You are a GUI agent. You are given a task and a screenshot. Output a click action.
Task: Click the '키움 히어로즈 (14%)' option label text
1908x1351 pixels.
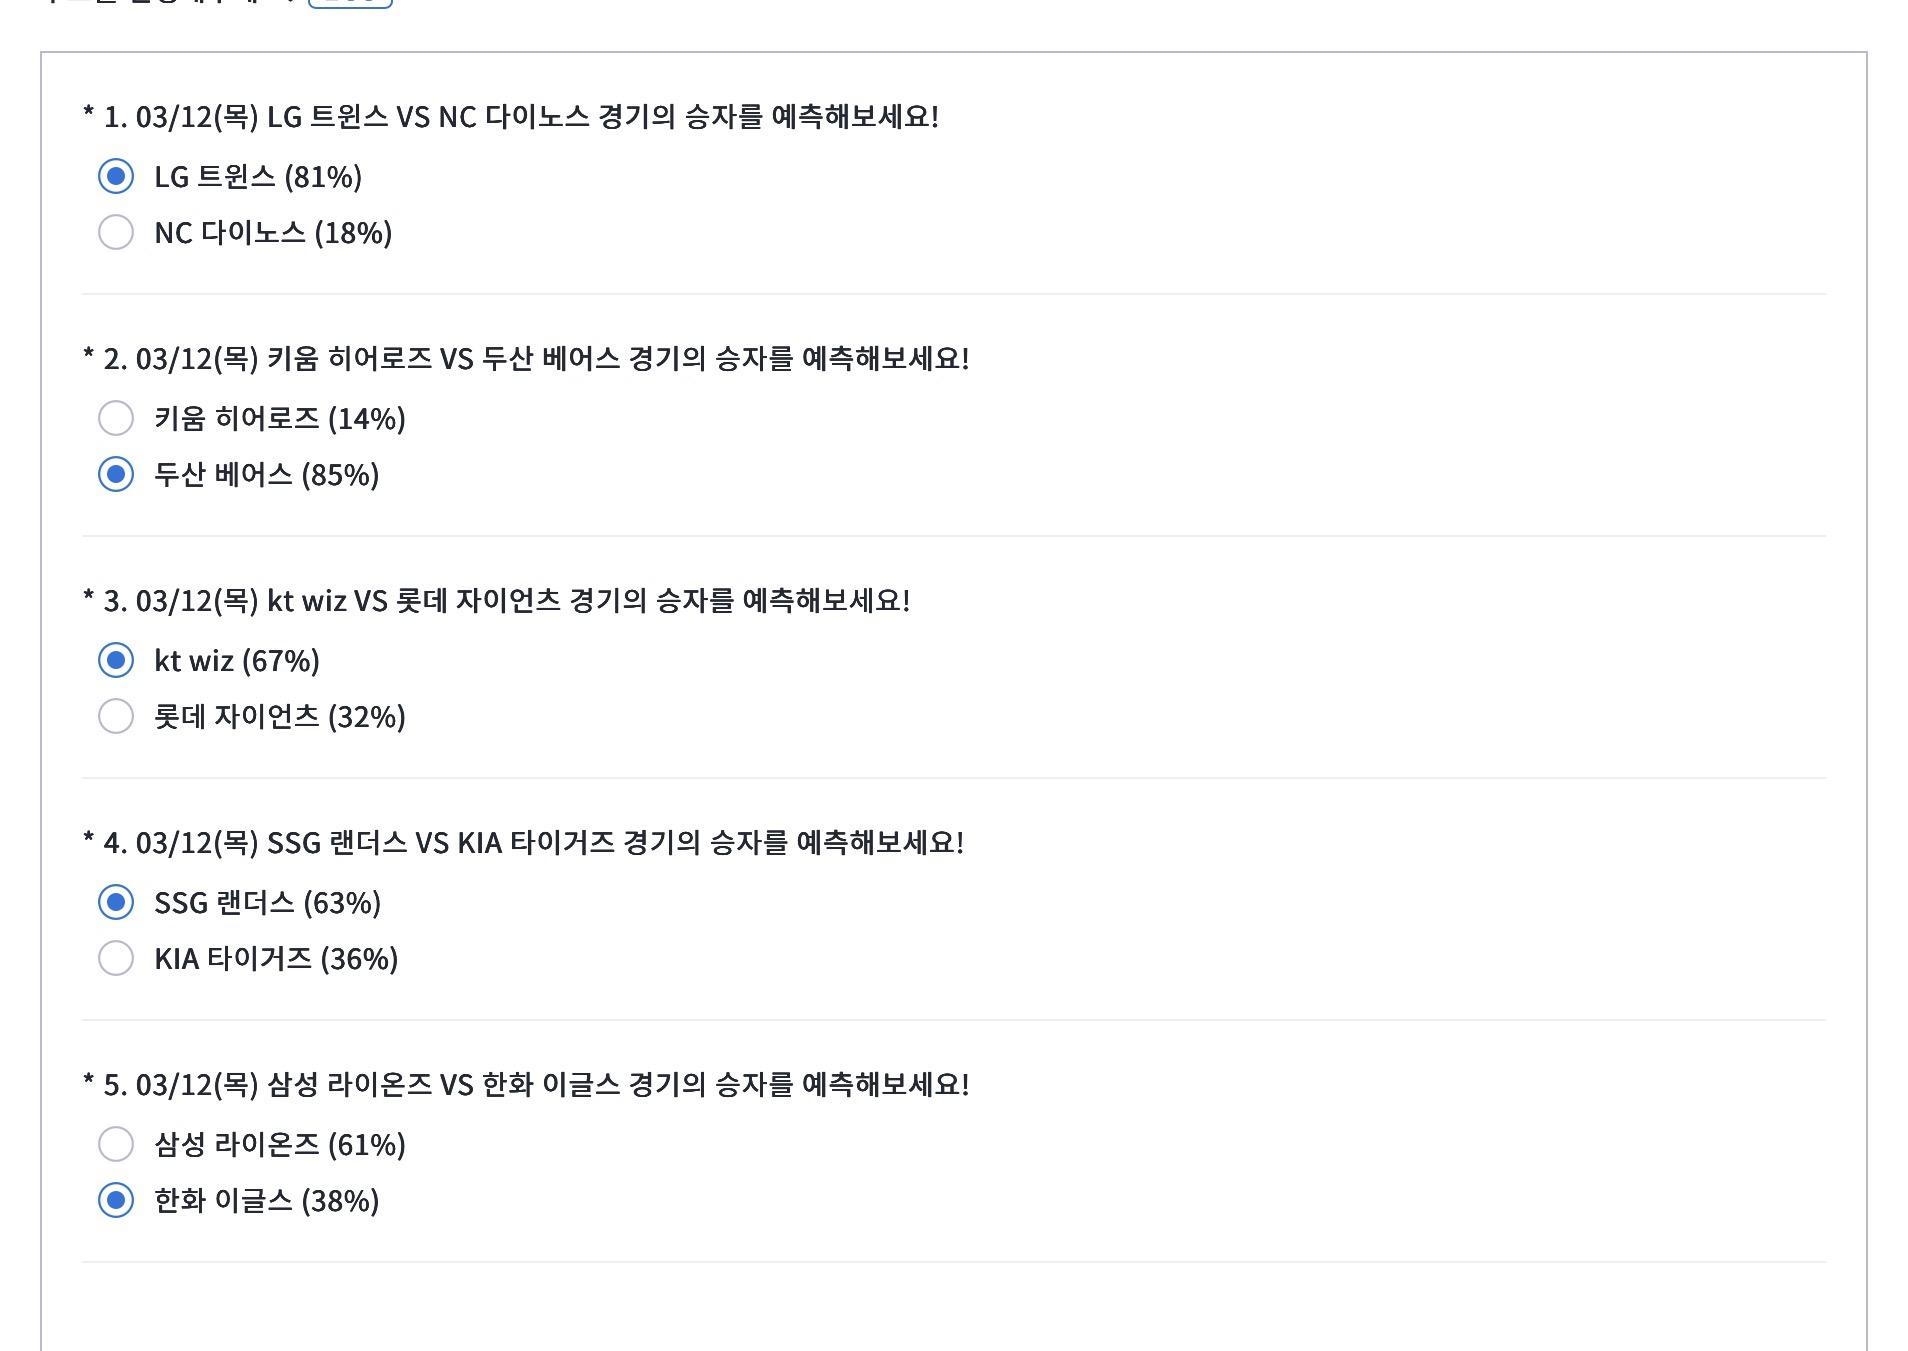click(x=280, y=419)
